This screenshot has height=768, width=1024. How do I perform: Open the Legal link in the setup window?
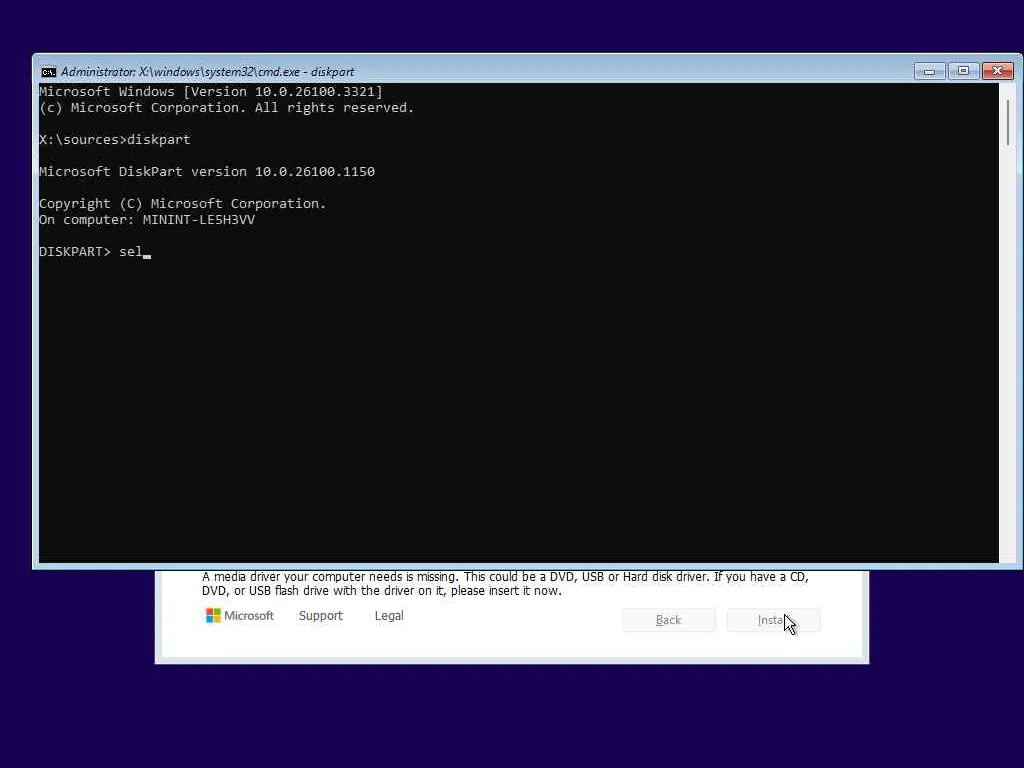[x=389, y=616]
